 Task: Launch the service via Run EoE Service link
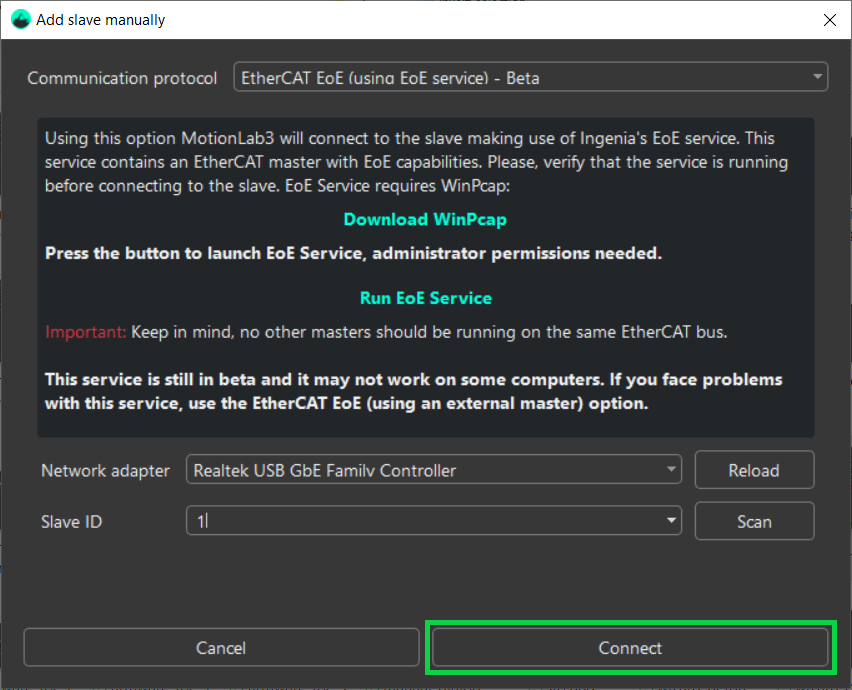pyautogui.click(x=424, y=297)
